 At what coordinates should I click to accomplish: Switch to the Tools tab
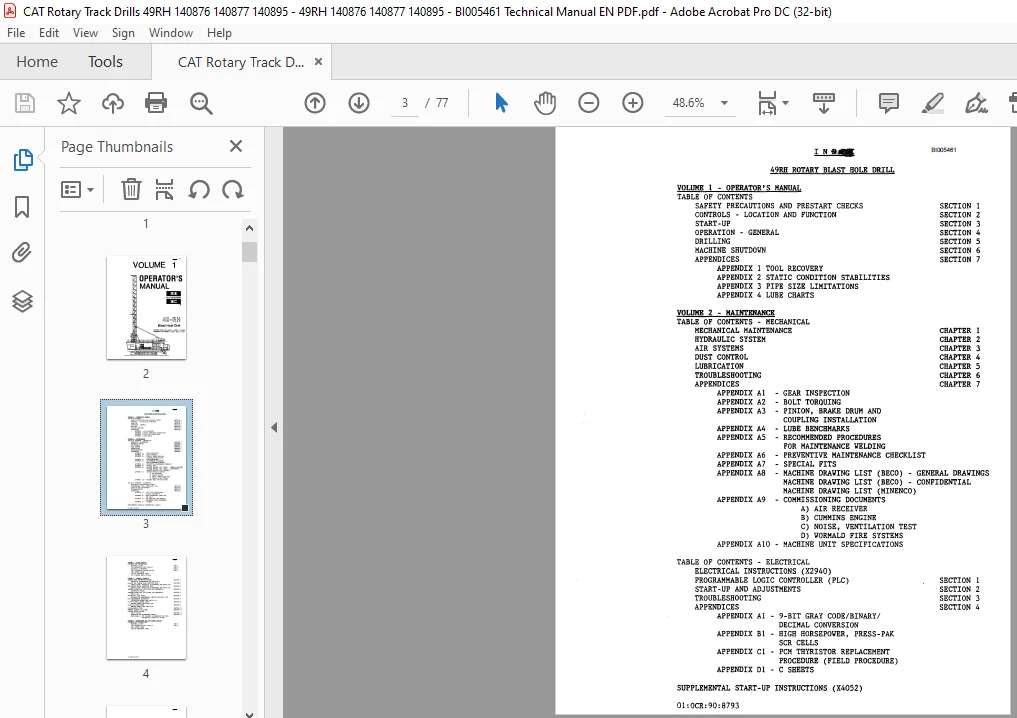(x=105, y=62)
